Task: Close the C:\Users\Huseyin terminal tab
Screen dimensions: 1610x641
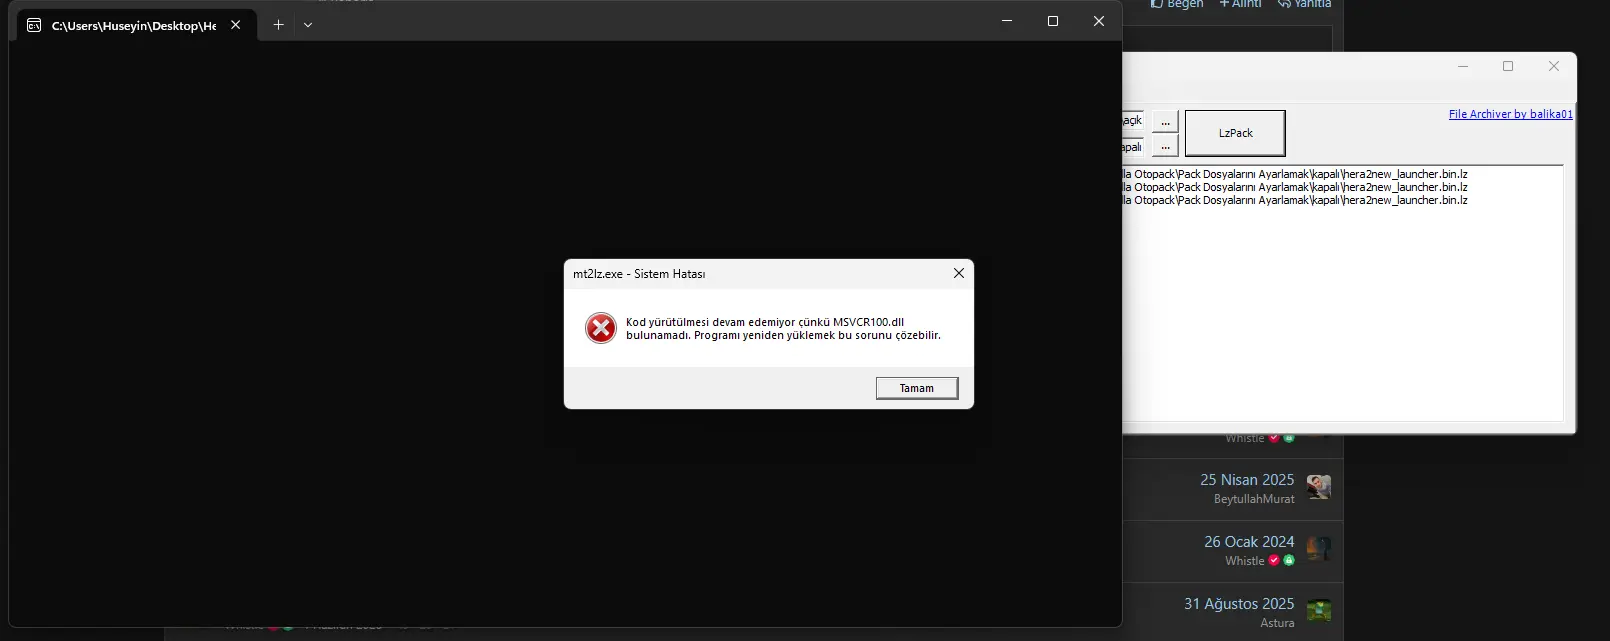Action: tap(236, 25)
